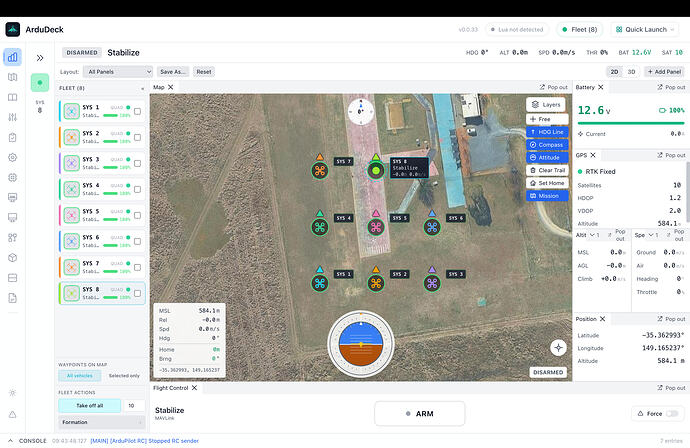Viewport: 690px width, 448px height.
Task: Select All vehicles waypoints filter
Action: coord(80,376)
